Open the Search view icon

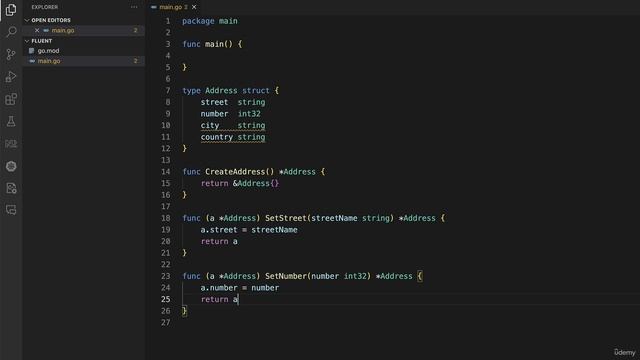click(11, 31)
